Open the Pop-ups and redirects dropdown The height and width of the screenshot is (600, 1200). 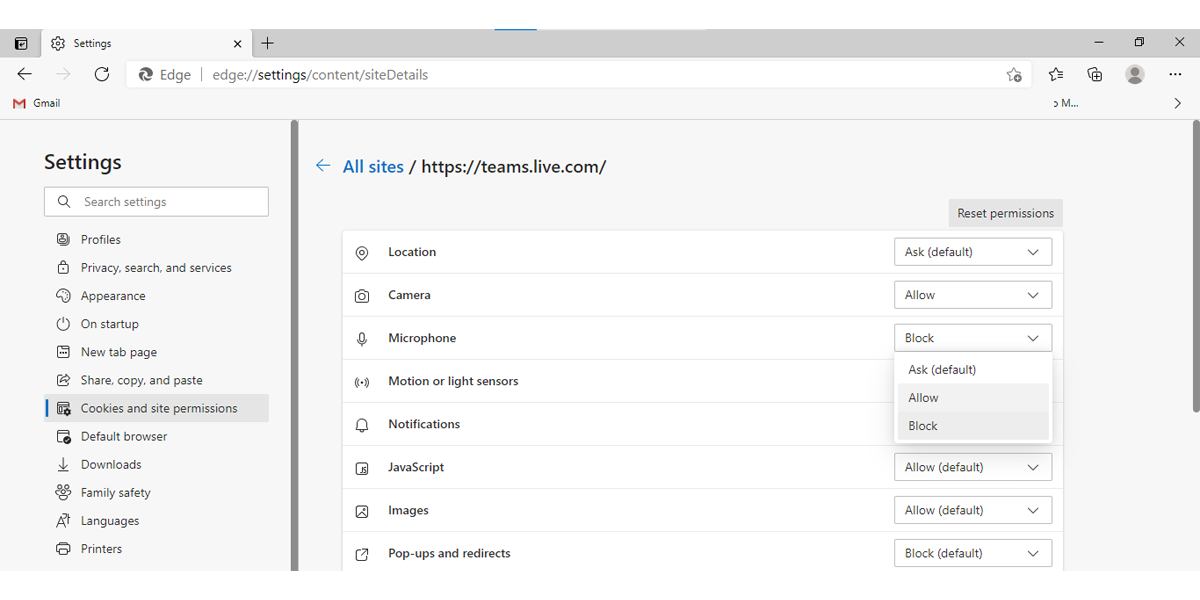(972, 553)
